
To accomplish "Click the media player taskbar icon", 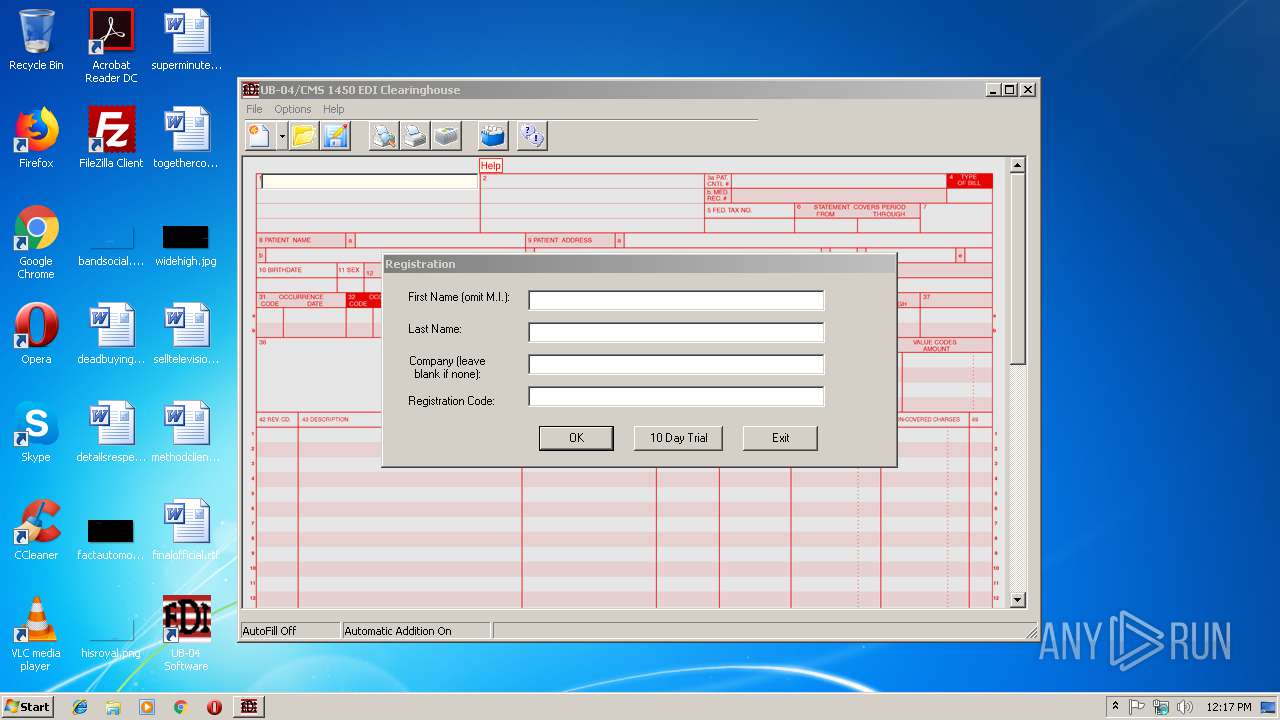I will (147, 707).
